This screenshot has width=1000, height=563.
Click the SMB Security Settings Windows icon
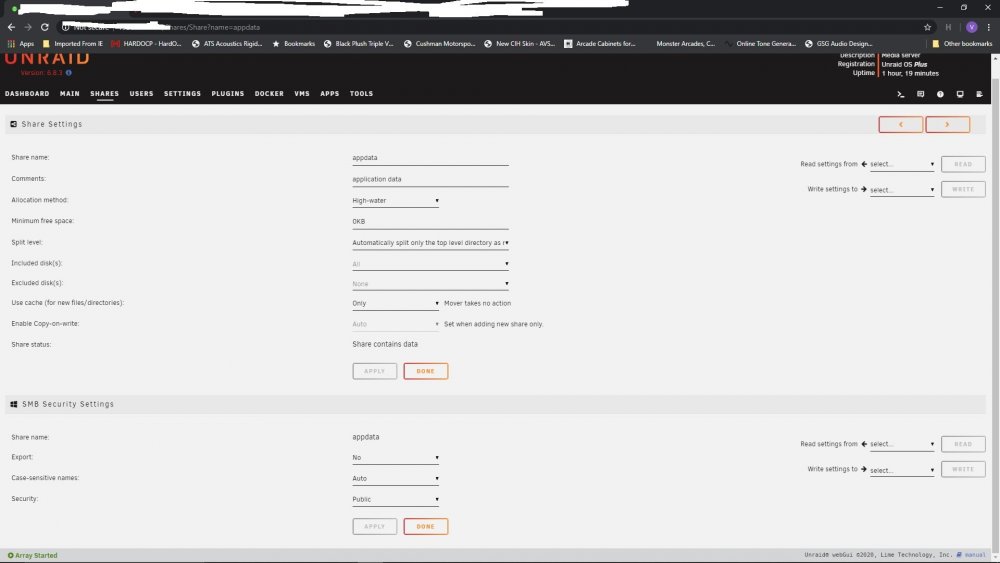click(x=13, y=404)
